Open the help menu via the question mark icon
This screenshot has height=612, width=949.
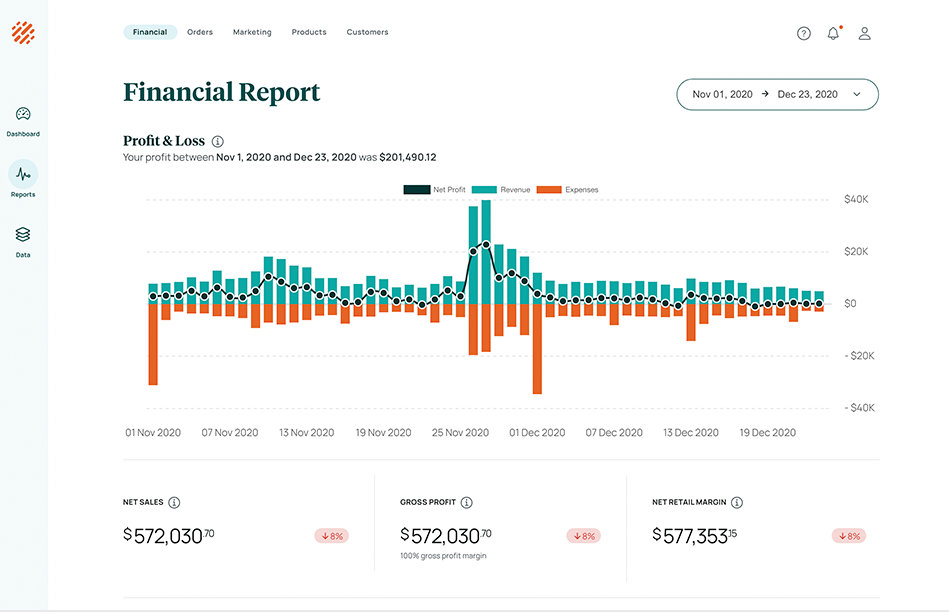coord(803,33)
